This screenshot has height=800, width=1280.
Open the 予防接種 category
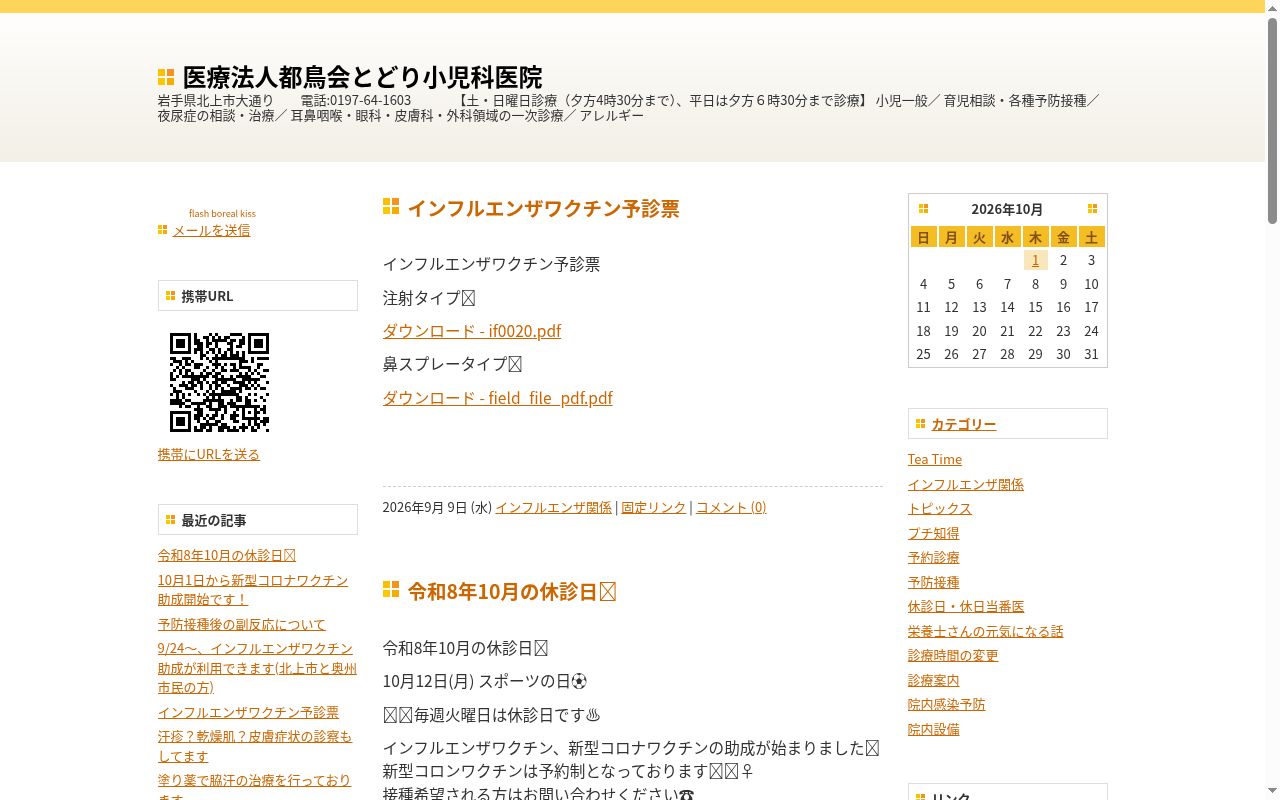[933, 582]
